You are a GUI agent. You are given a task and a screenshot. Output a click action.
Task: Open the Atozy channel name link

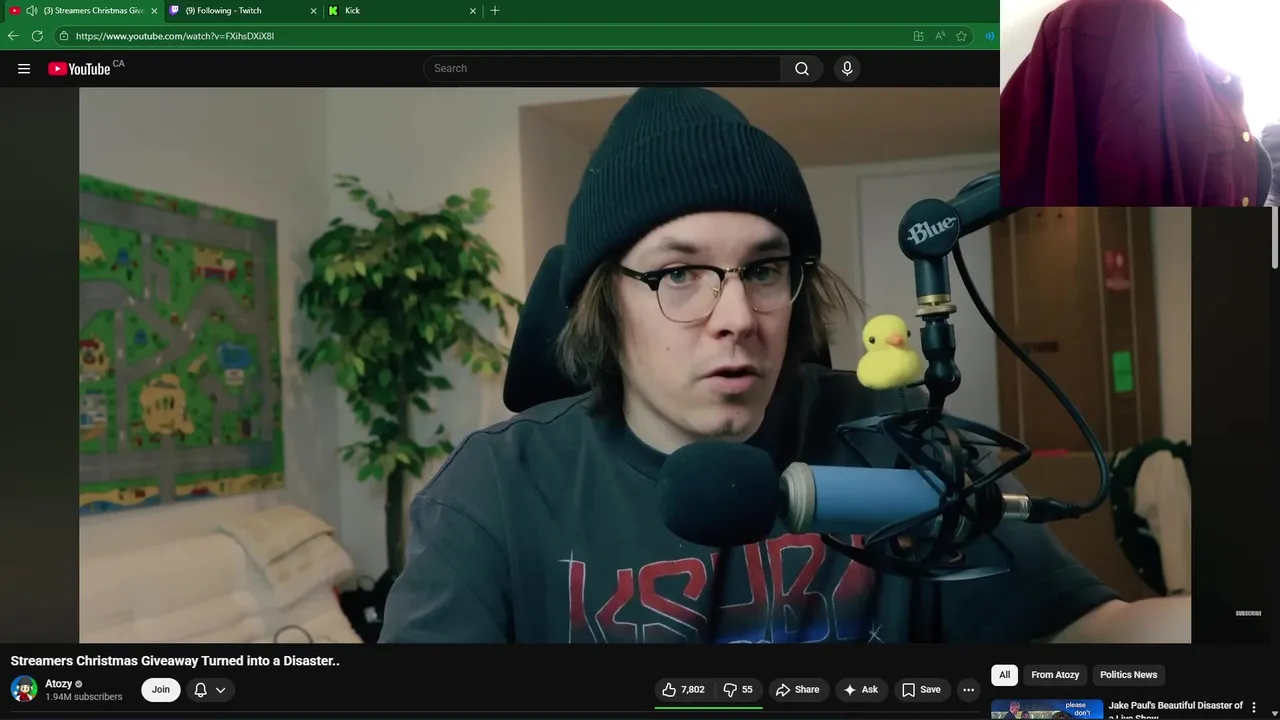tap(59, 684)
